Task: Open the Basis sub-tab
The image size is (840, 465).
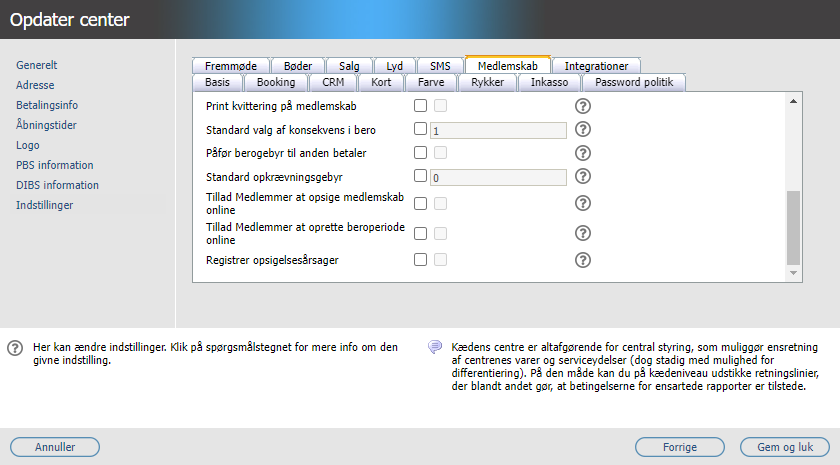Action: point(218,82)
